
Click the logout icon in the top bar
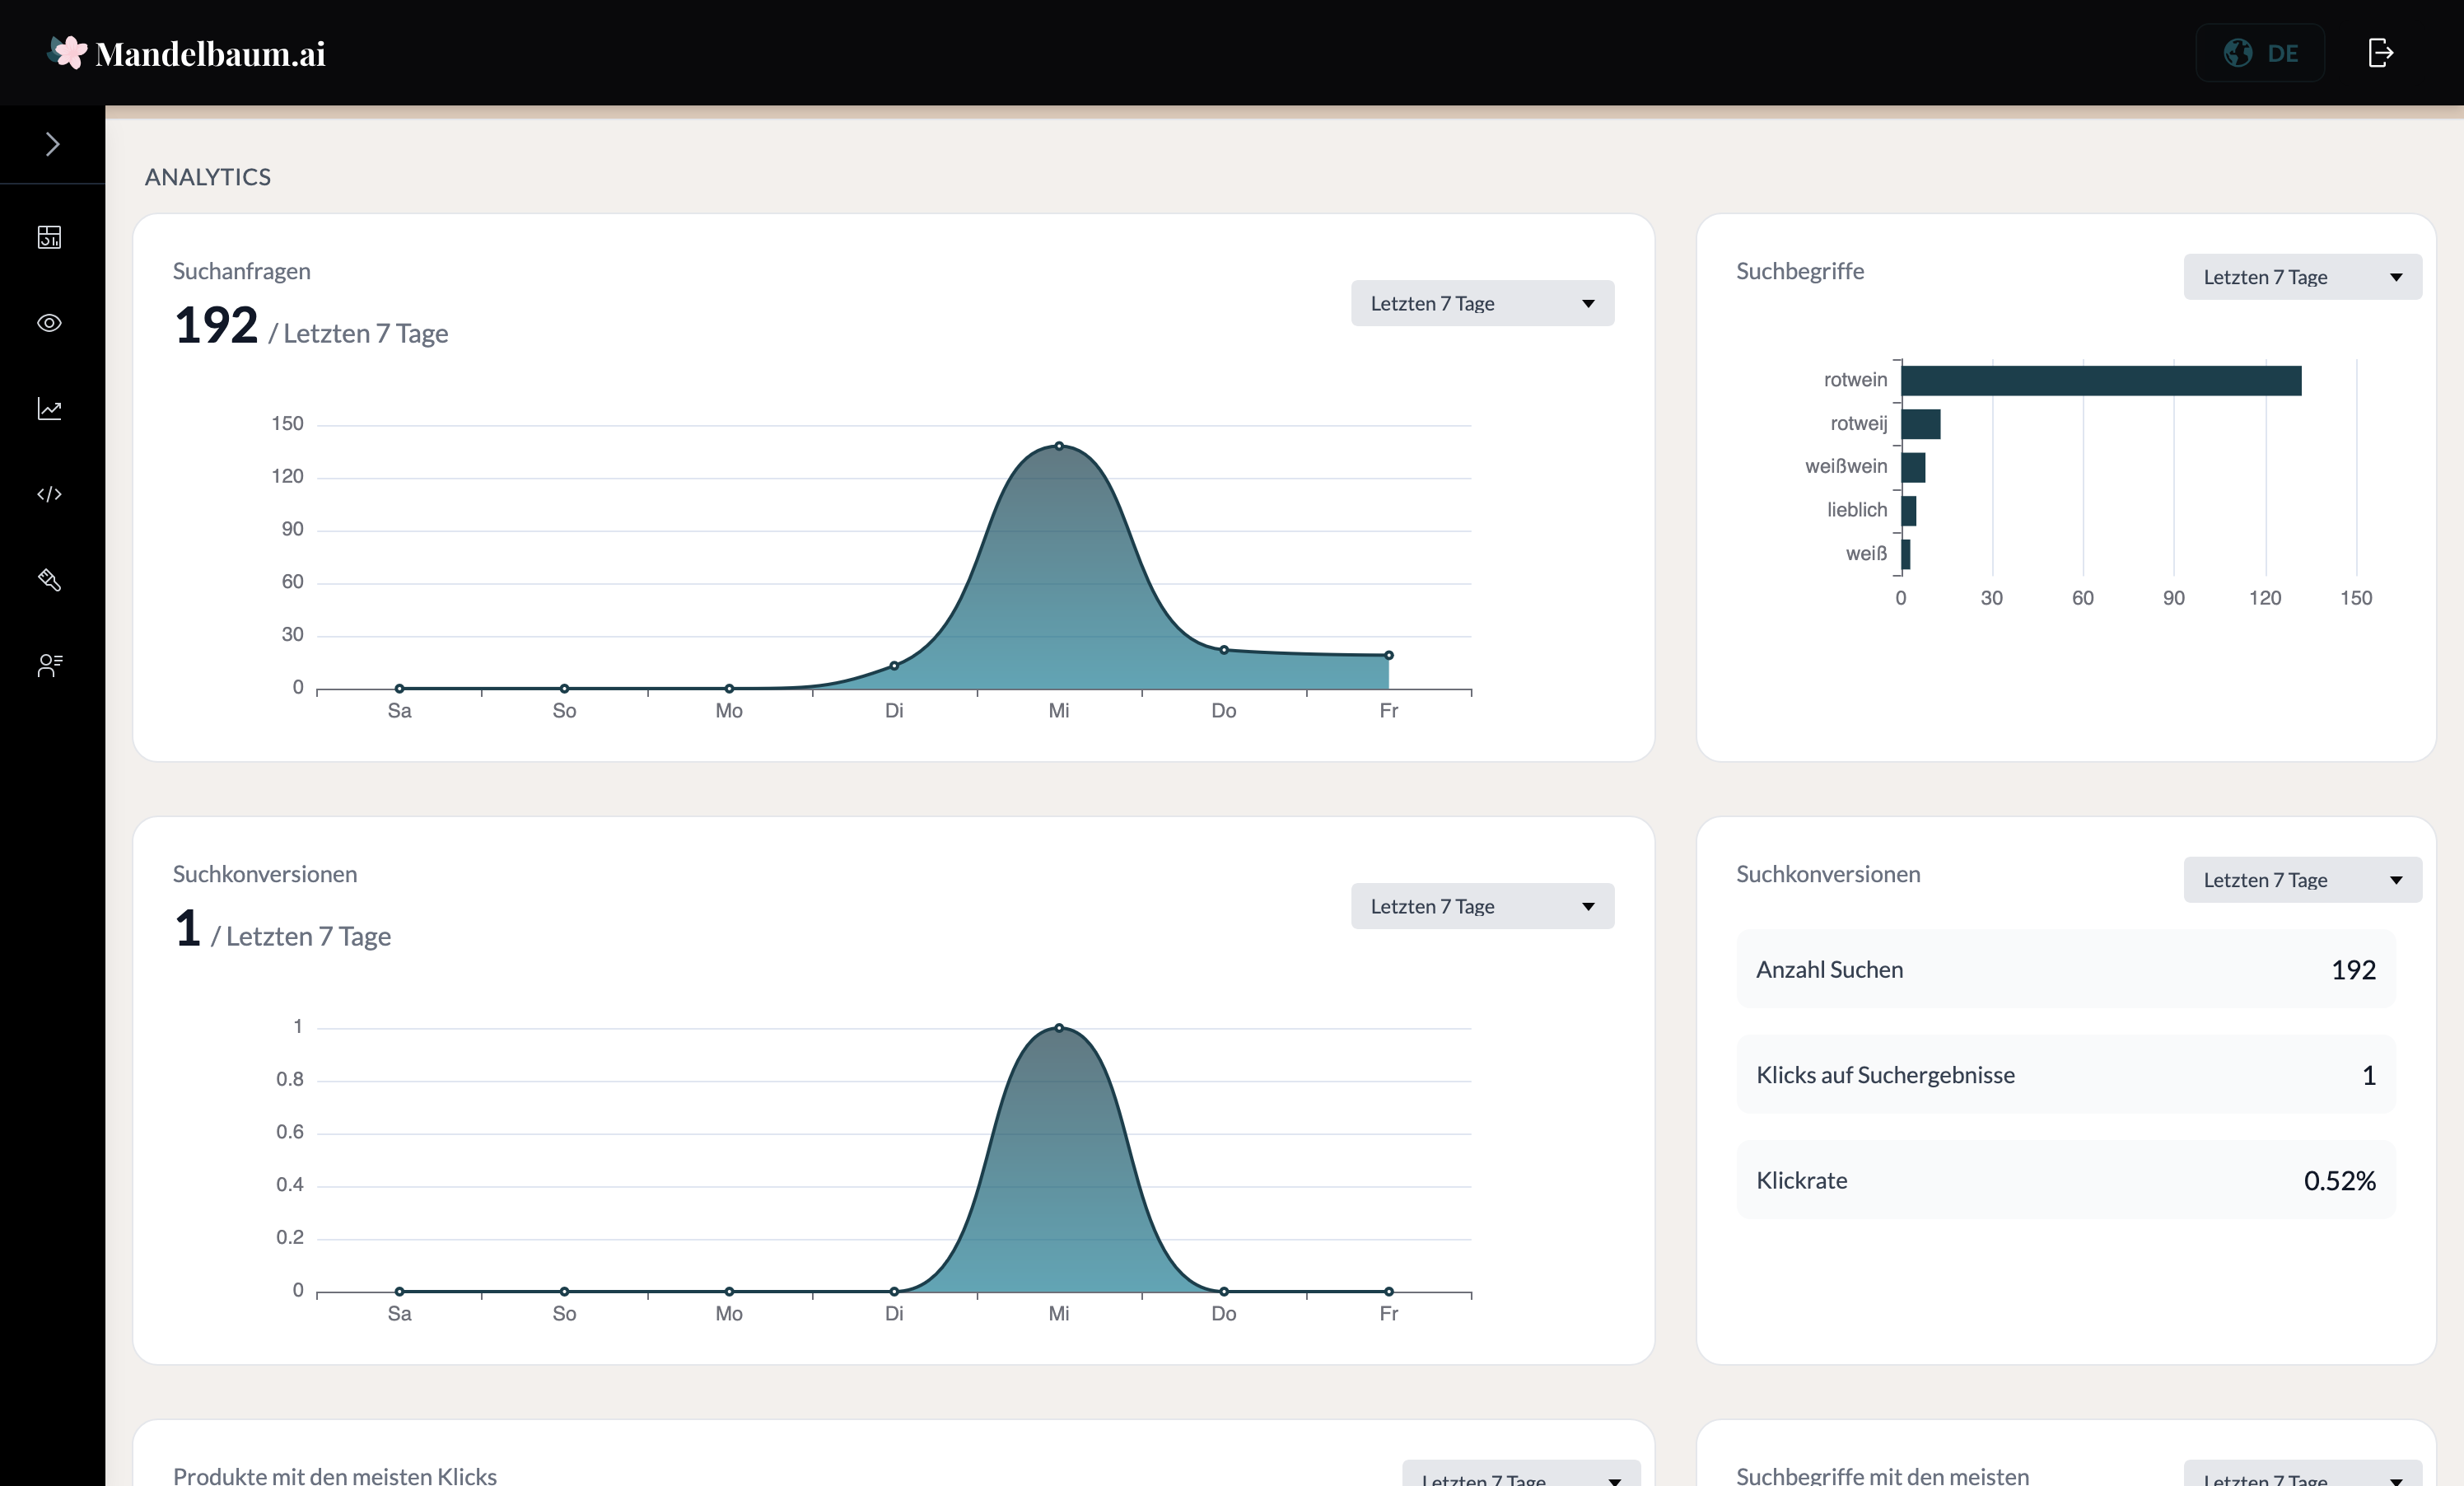(2381, 53)
